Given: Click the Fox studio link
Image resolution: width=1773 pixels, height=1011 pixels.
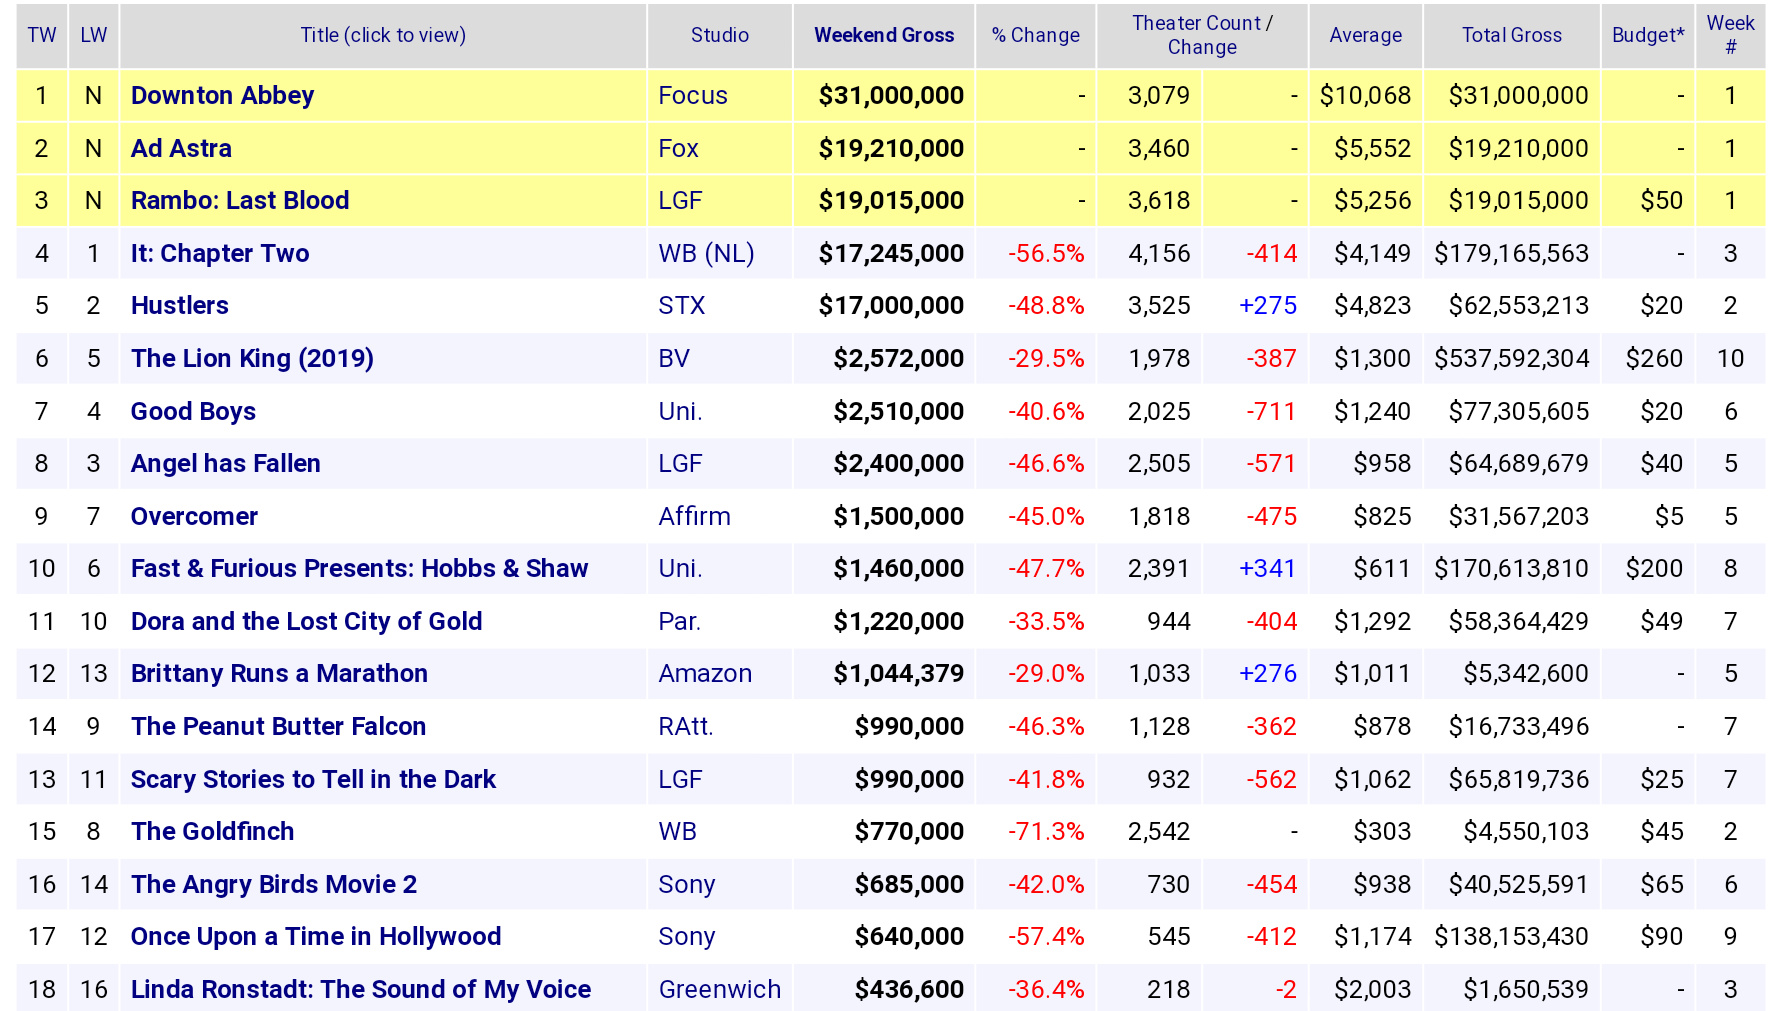Looking at the screenshot, I should [x=678, y=149].
